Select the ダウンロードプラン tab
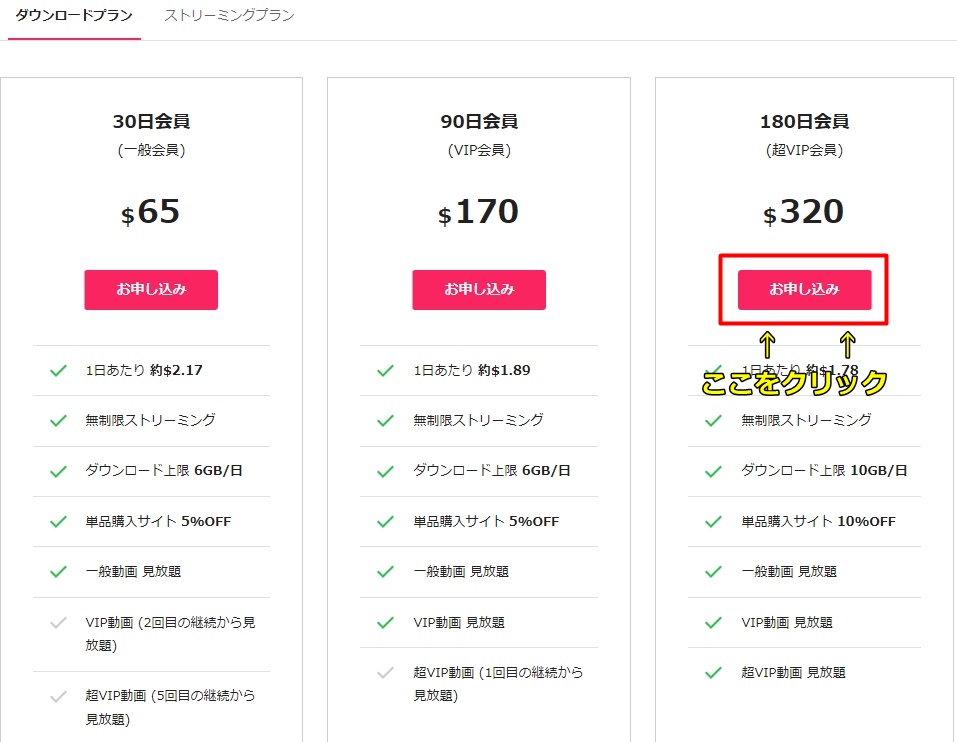Viewport: 957px width, 742px height. (74, 16)
